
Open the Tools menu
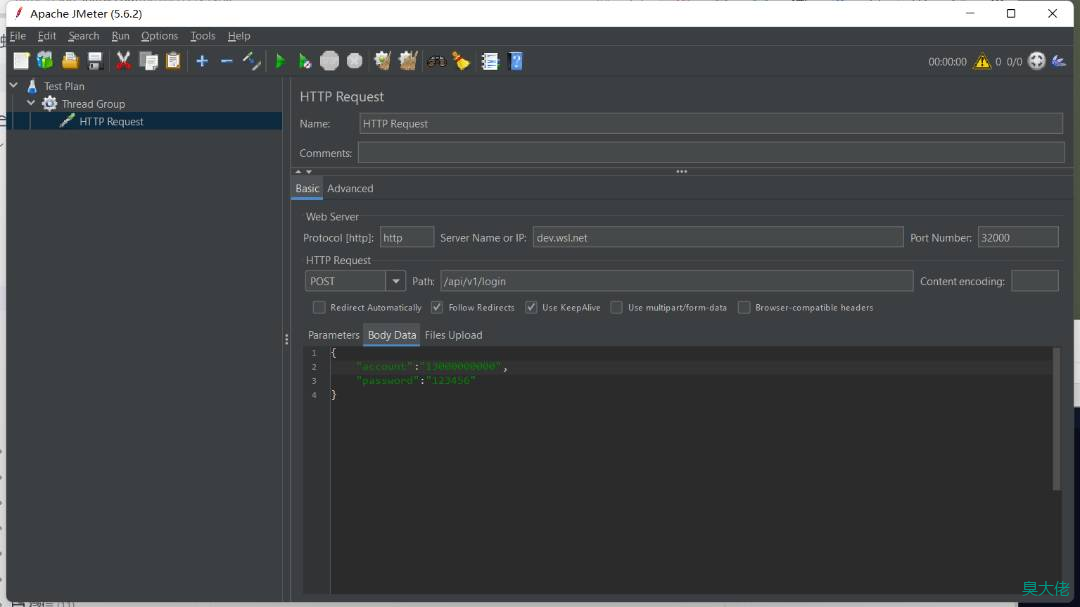[x=202, y=36]
